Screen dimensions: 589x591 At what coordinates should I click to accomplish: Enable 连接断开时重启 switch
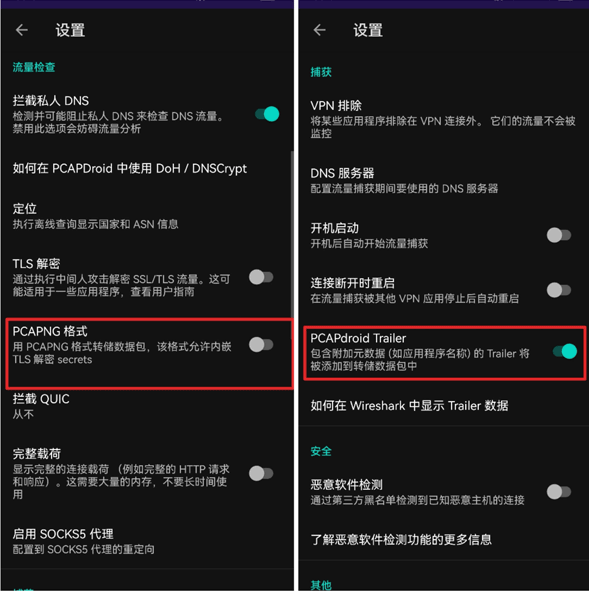click(x=559, y=290)
